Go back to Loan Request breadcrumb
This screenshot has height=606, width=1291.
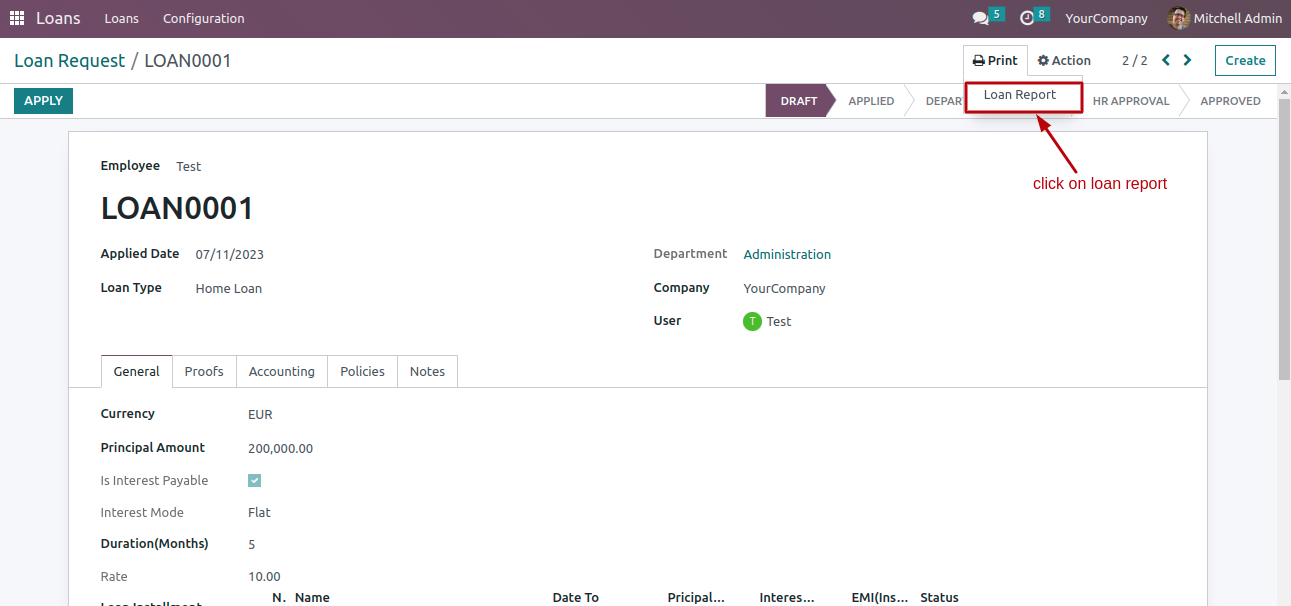[x=70, y=61]
